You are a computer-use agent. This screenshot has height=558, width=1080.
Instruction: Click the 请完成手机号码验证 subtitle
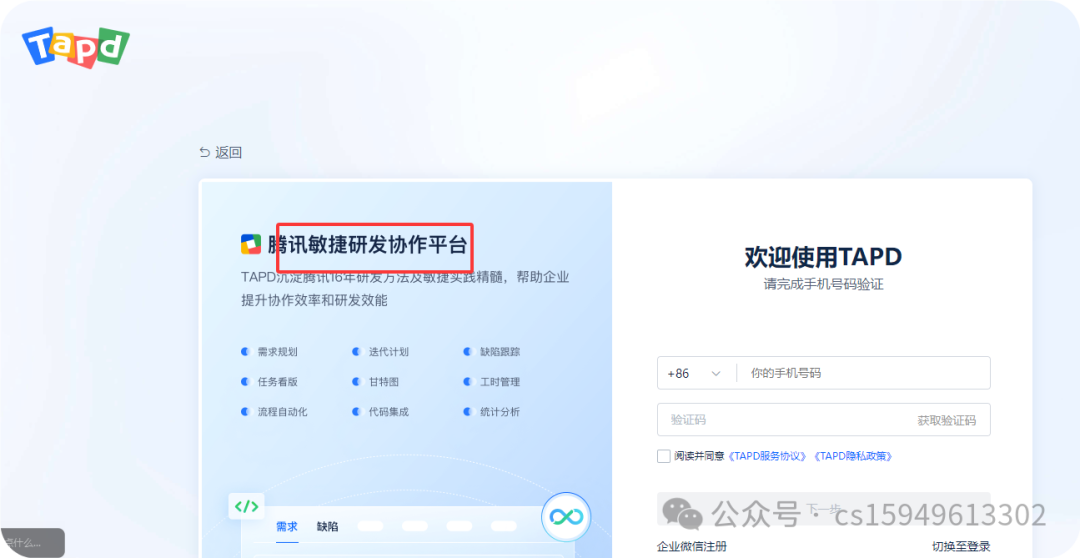click(x=823, y=284)
